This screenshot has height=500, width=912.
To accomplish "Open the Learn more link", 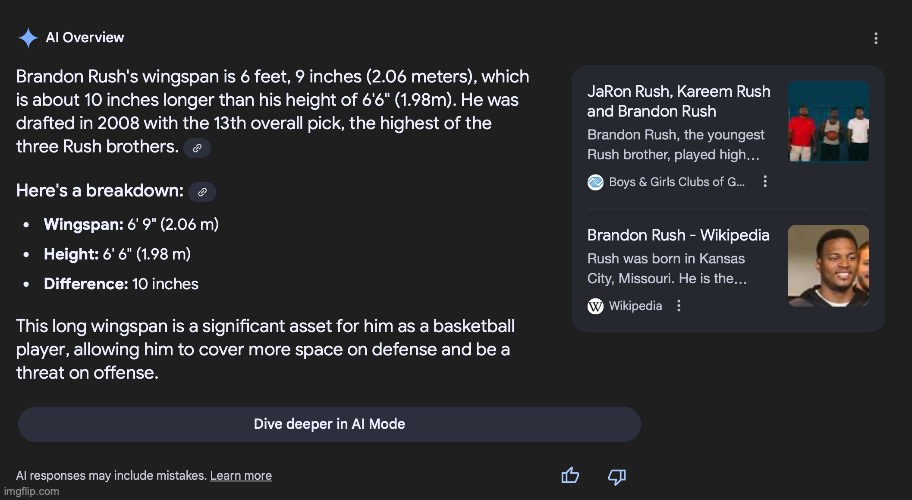I will click(x=240, y=476).
